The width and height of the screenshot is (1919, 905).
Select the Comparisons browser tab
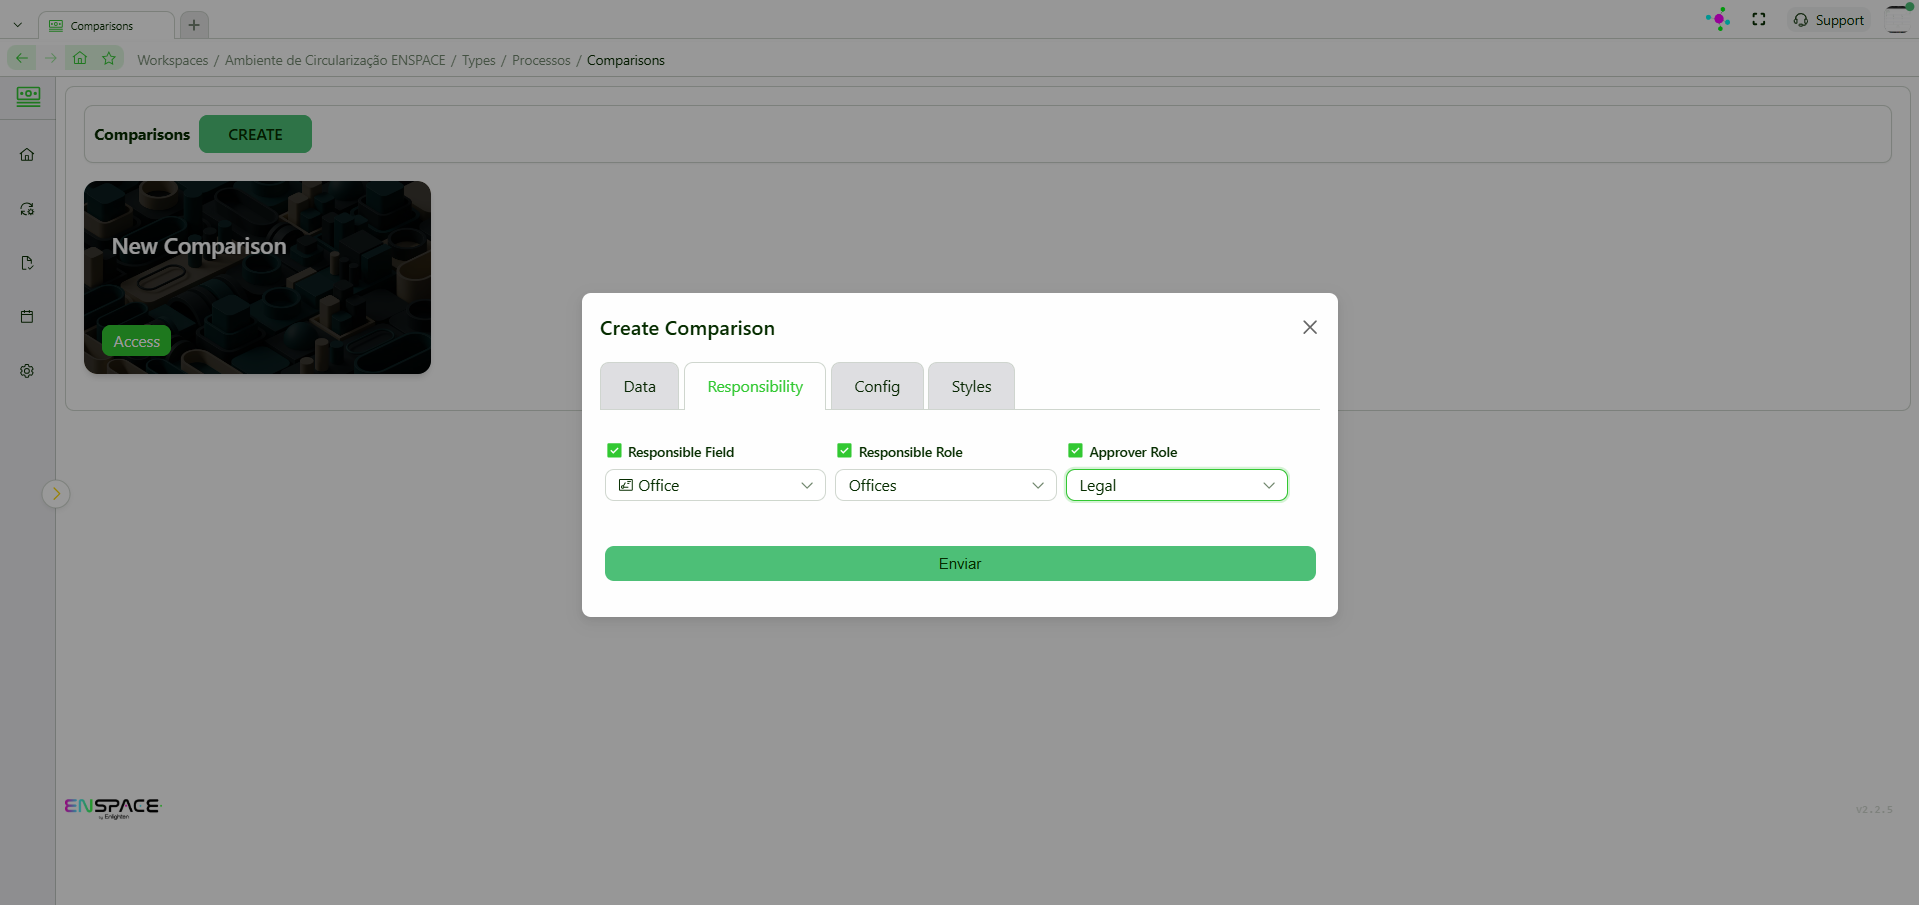point(105,26)
